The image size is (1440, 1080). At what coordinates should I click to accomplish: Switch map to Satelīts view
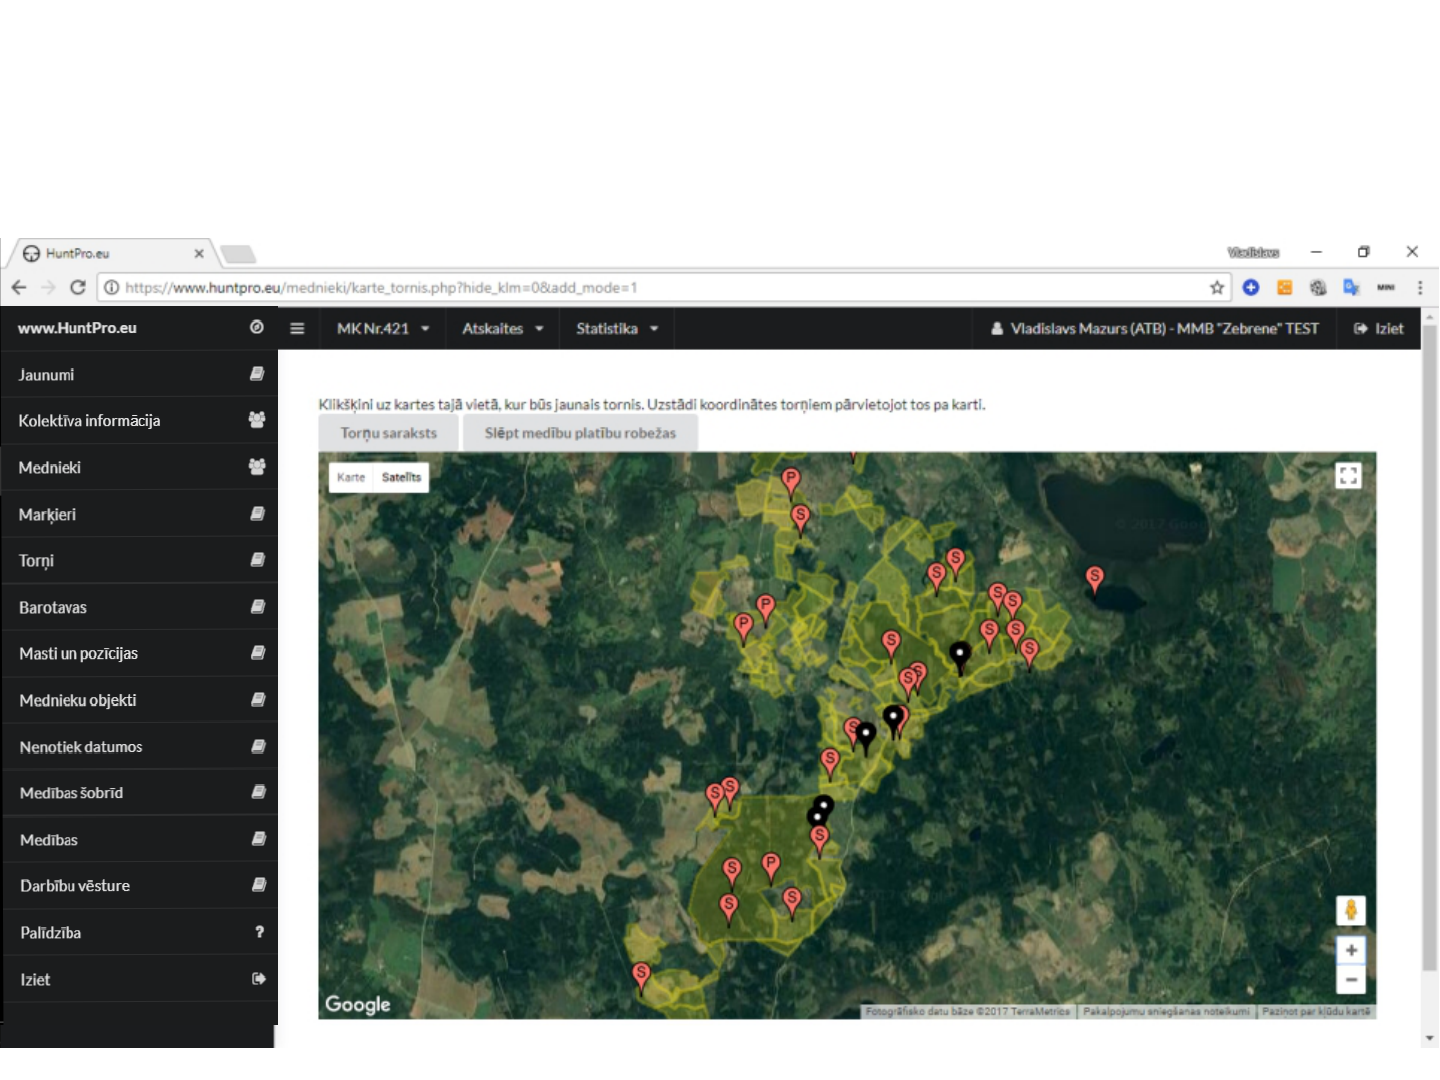401,477
